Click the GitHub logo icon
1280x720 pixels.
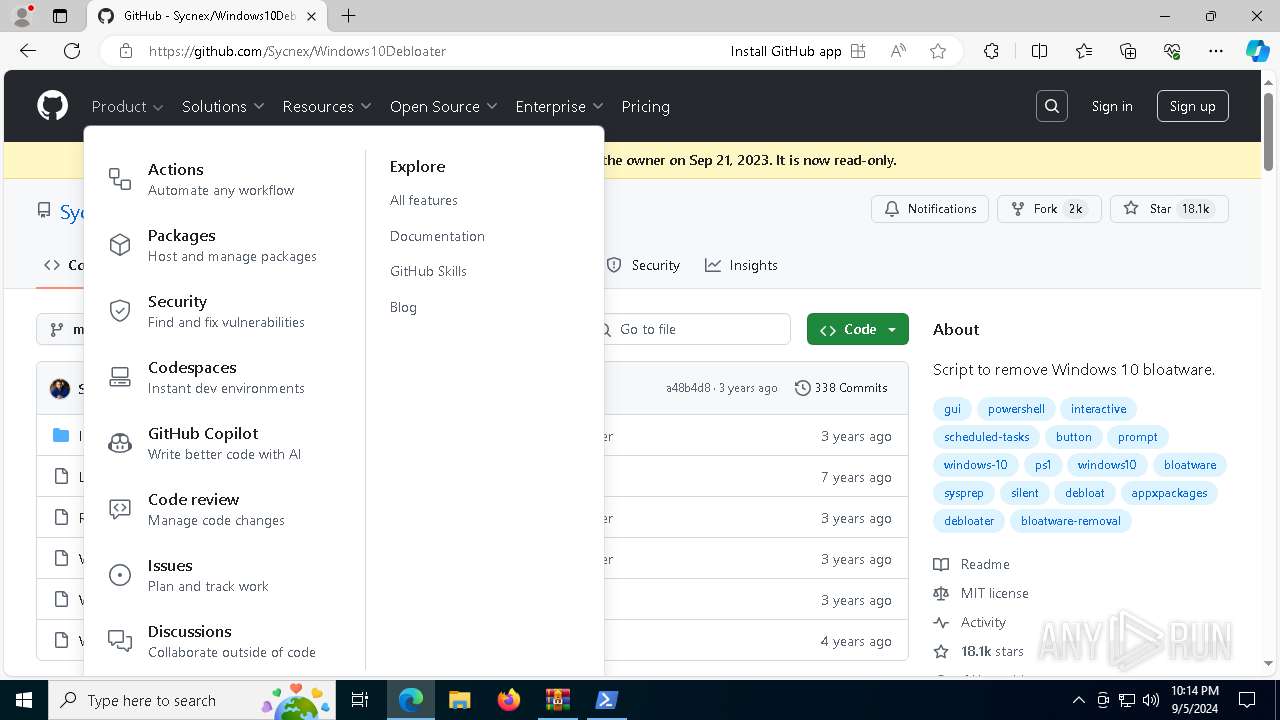pyautogui.click(x=52, y=106)
